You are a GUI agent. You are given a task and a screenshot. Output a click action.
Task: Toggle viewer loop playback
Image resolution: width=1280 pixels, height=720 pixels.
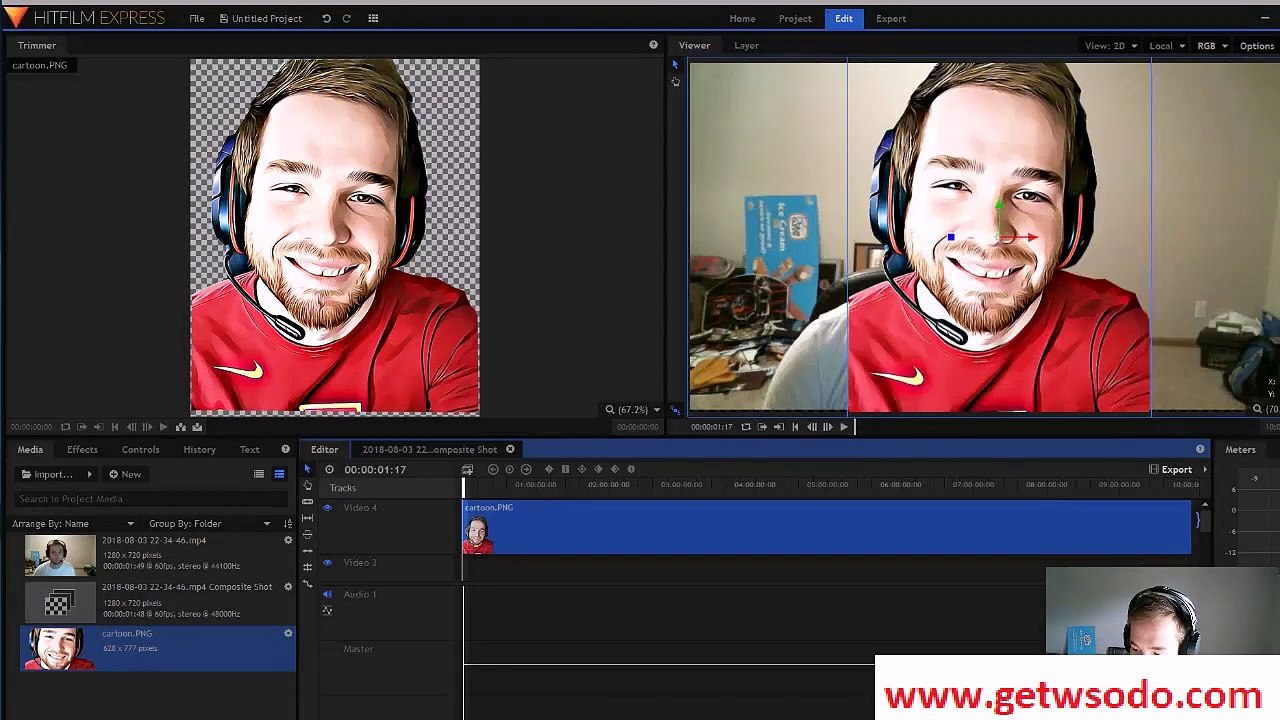[745, 427]
